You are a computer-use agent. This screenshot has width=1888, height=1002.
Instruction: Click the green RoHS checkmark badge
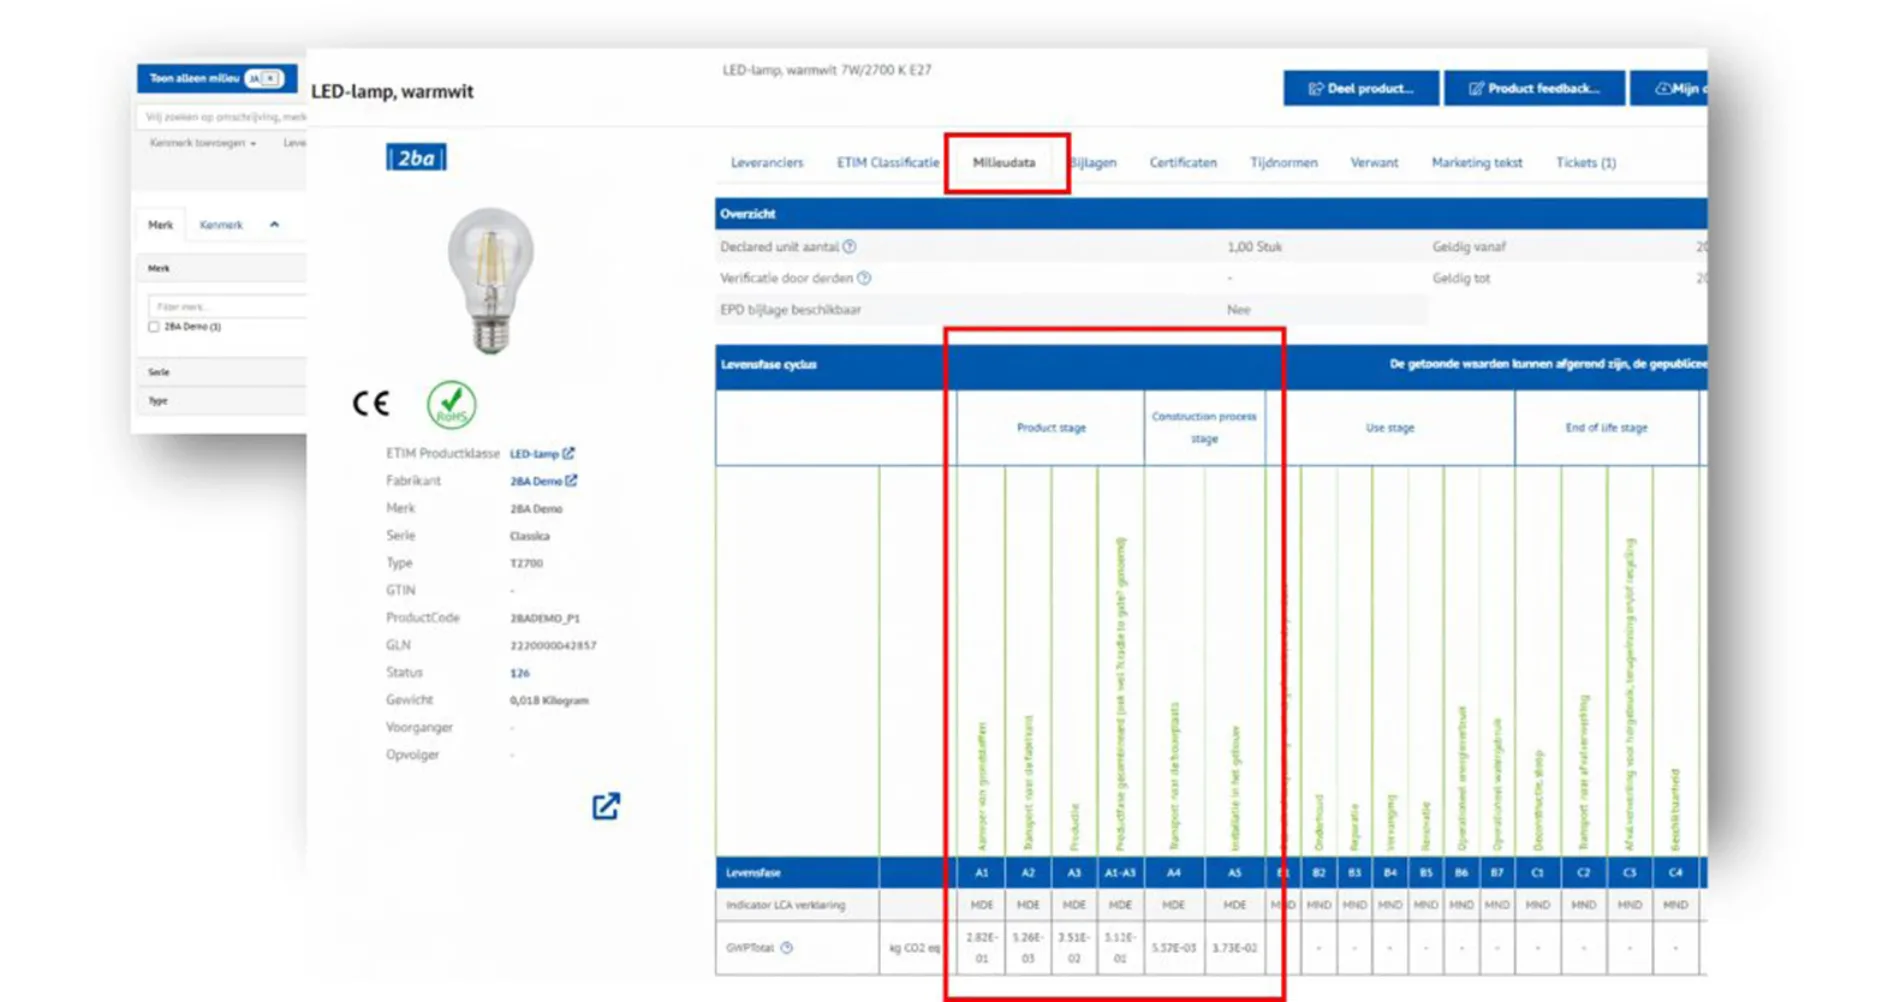pyautogui.click(x=452, y=405)
